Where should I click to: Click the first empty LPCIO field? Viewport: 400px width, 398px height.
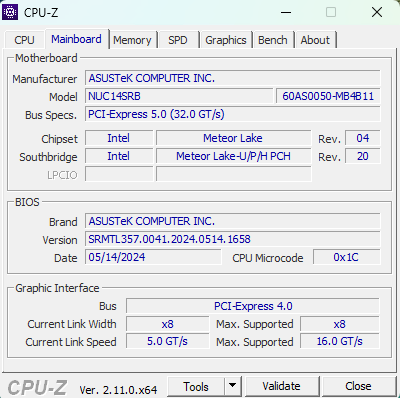119,174
